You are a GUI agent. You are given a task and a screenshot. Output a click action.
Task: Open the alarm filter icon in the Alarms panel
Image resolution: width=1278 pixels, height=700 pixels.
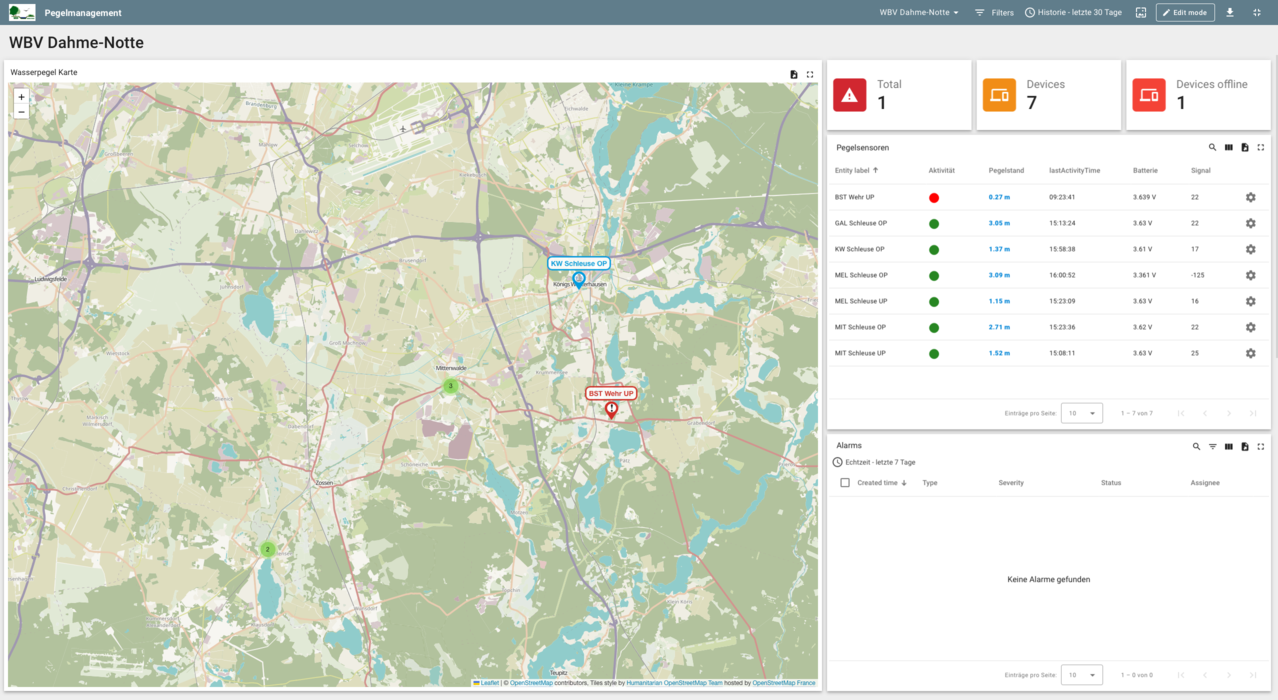[x=1212, y=446]
